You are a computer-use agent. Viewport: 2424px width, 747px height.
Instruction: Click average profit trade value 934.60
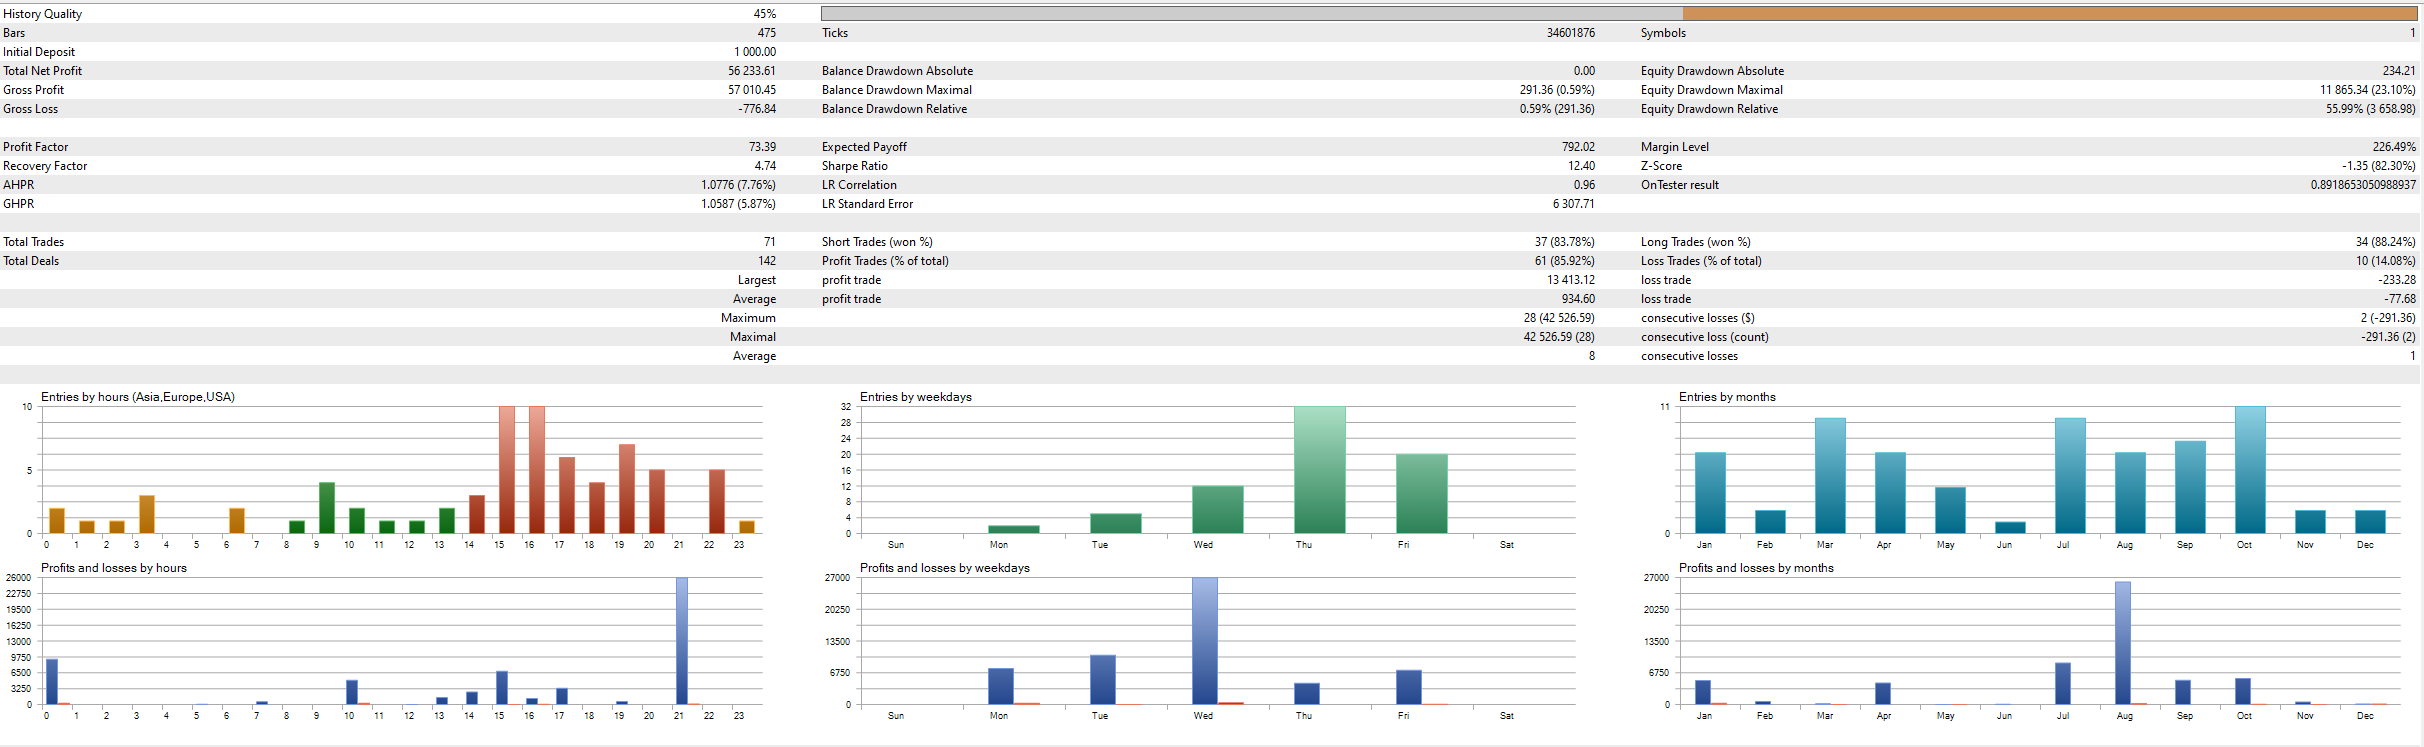(x=1578, y=299)
